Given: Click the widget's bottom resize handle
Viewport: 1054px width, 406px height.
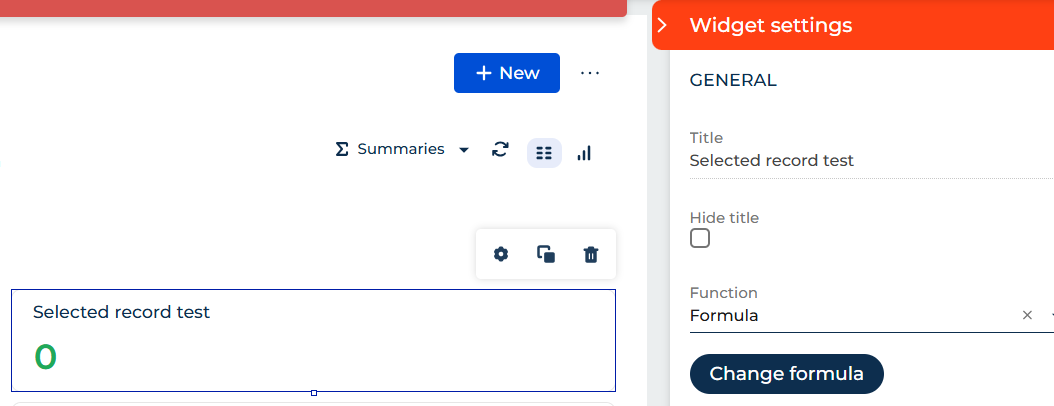Looking at the screenshot, I should tap(314, 393).
